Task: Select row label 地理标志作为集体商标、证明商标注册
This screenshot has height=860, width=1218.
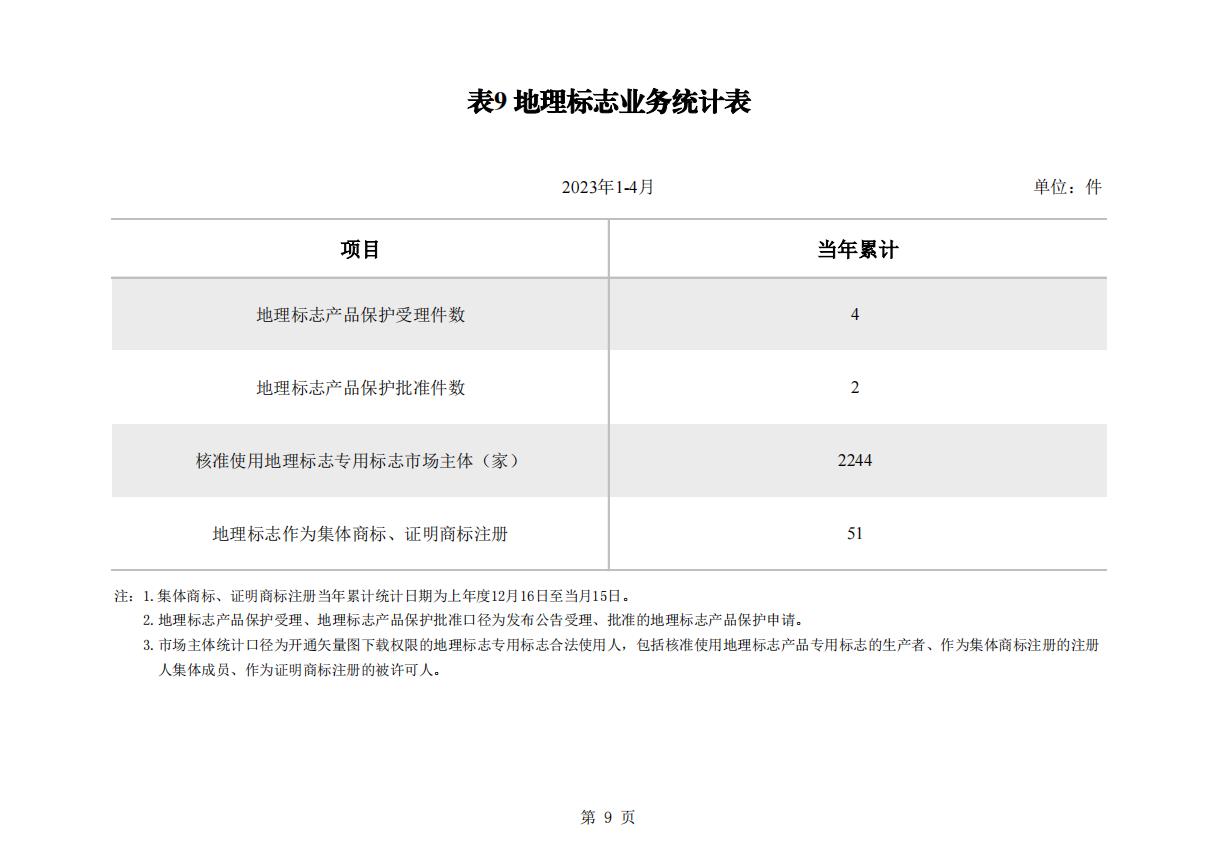Action: tap(360, 534)
